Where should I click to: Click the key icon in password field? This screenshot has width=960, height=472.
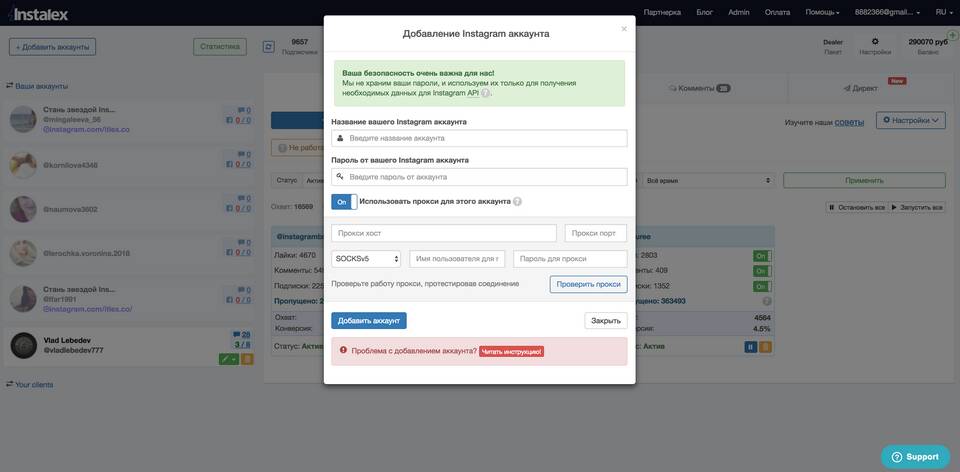click(340, 176)
